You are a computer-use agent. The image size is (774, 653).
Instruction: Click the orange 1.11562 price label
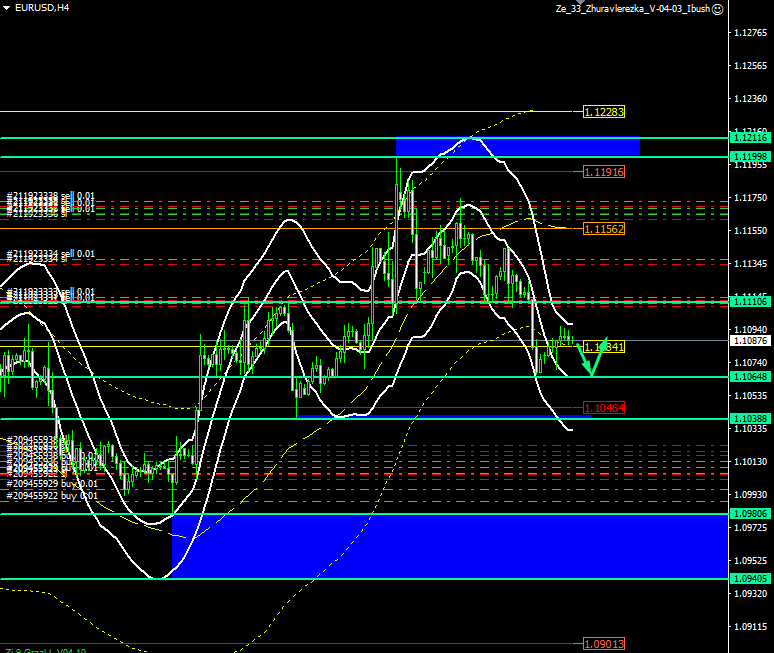click(603, 229)
